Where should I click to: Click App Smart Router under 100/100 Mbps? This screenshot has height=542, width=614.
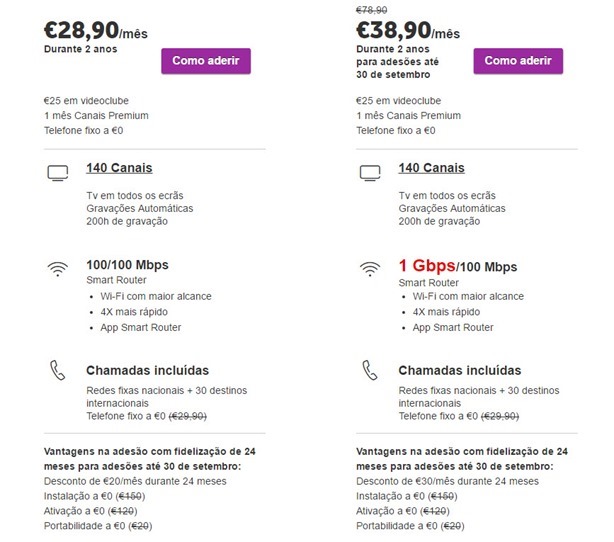point(141,327)
